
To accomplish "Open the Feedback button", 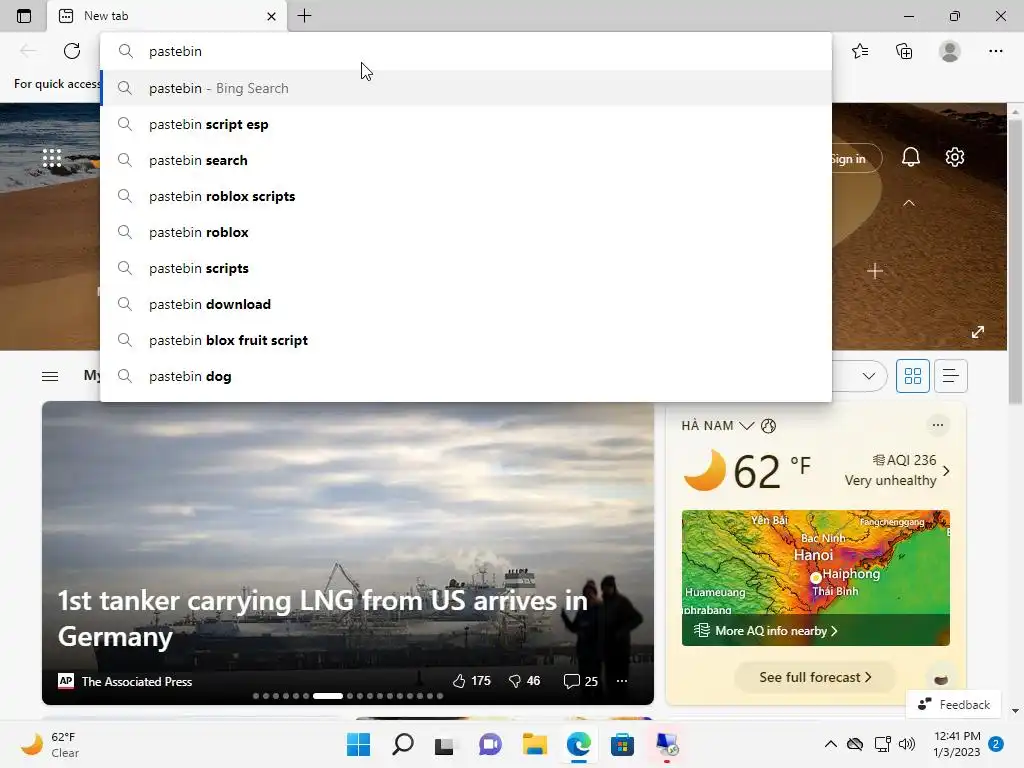I will coord(953,705).
